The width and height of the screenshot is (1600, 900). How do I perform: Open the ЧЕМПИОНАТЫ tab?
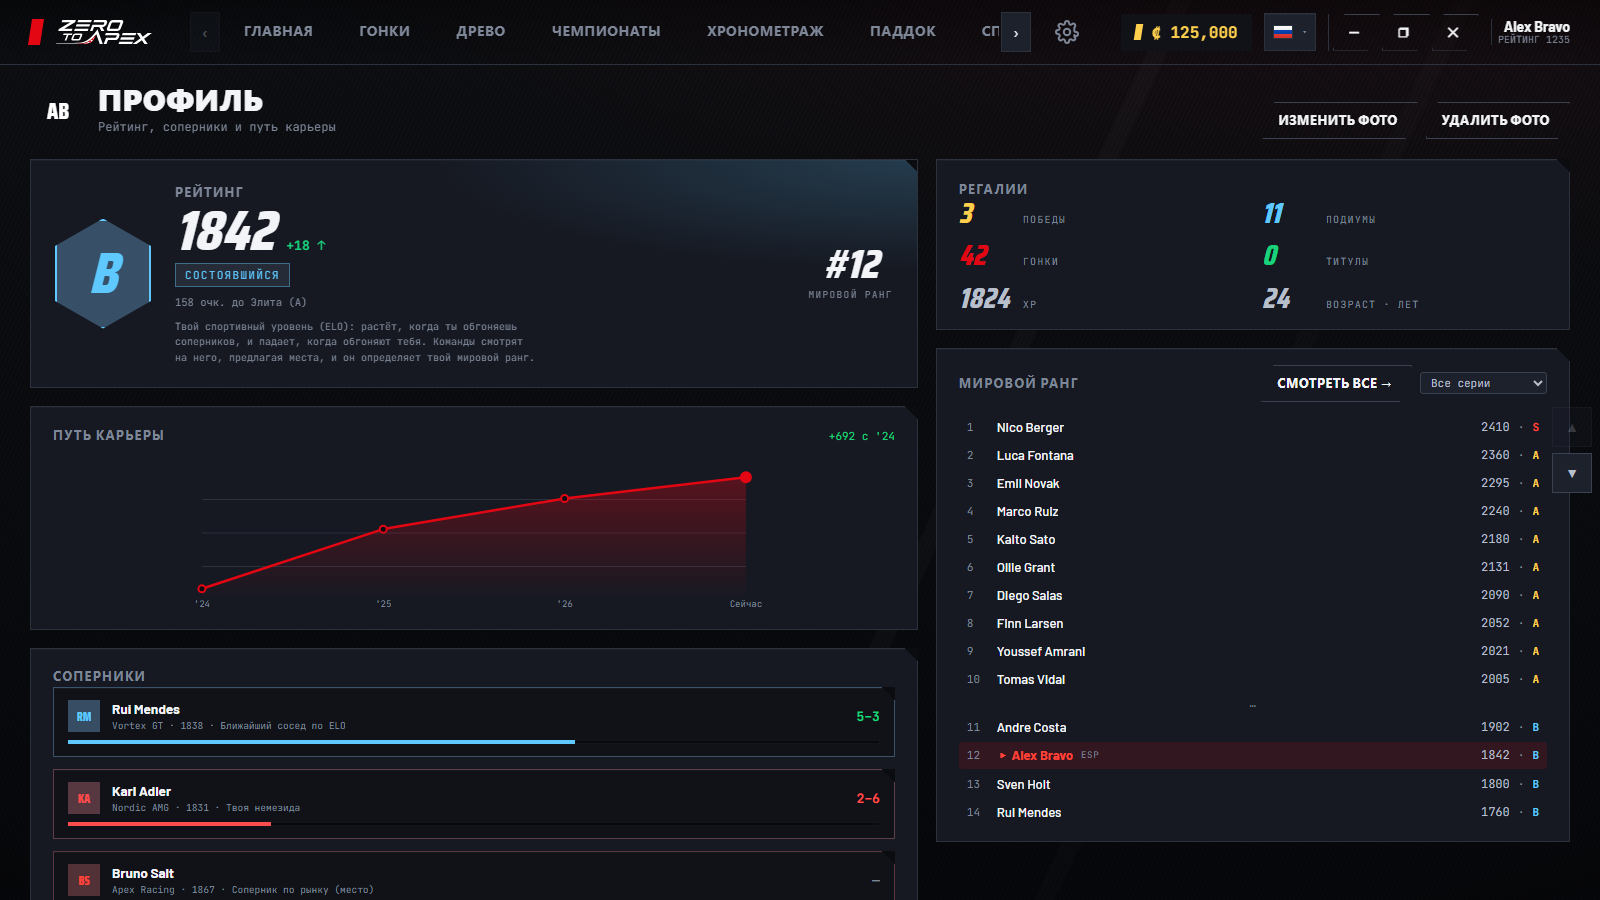tap(606, 32)
